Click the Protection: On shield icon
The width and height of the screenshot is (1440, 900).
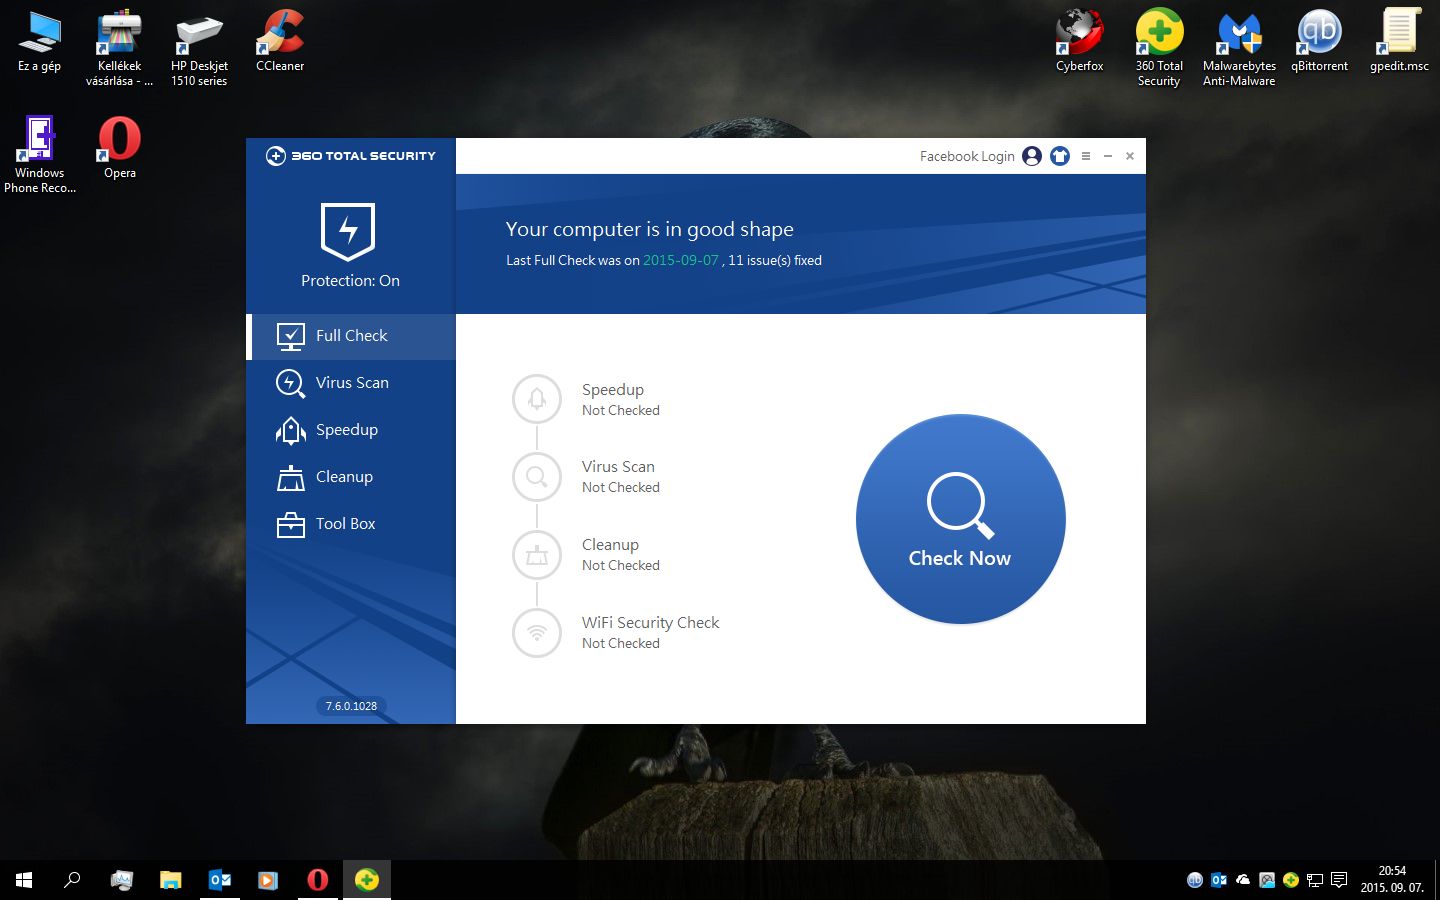tap(348, 231)
